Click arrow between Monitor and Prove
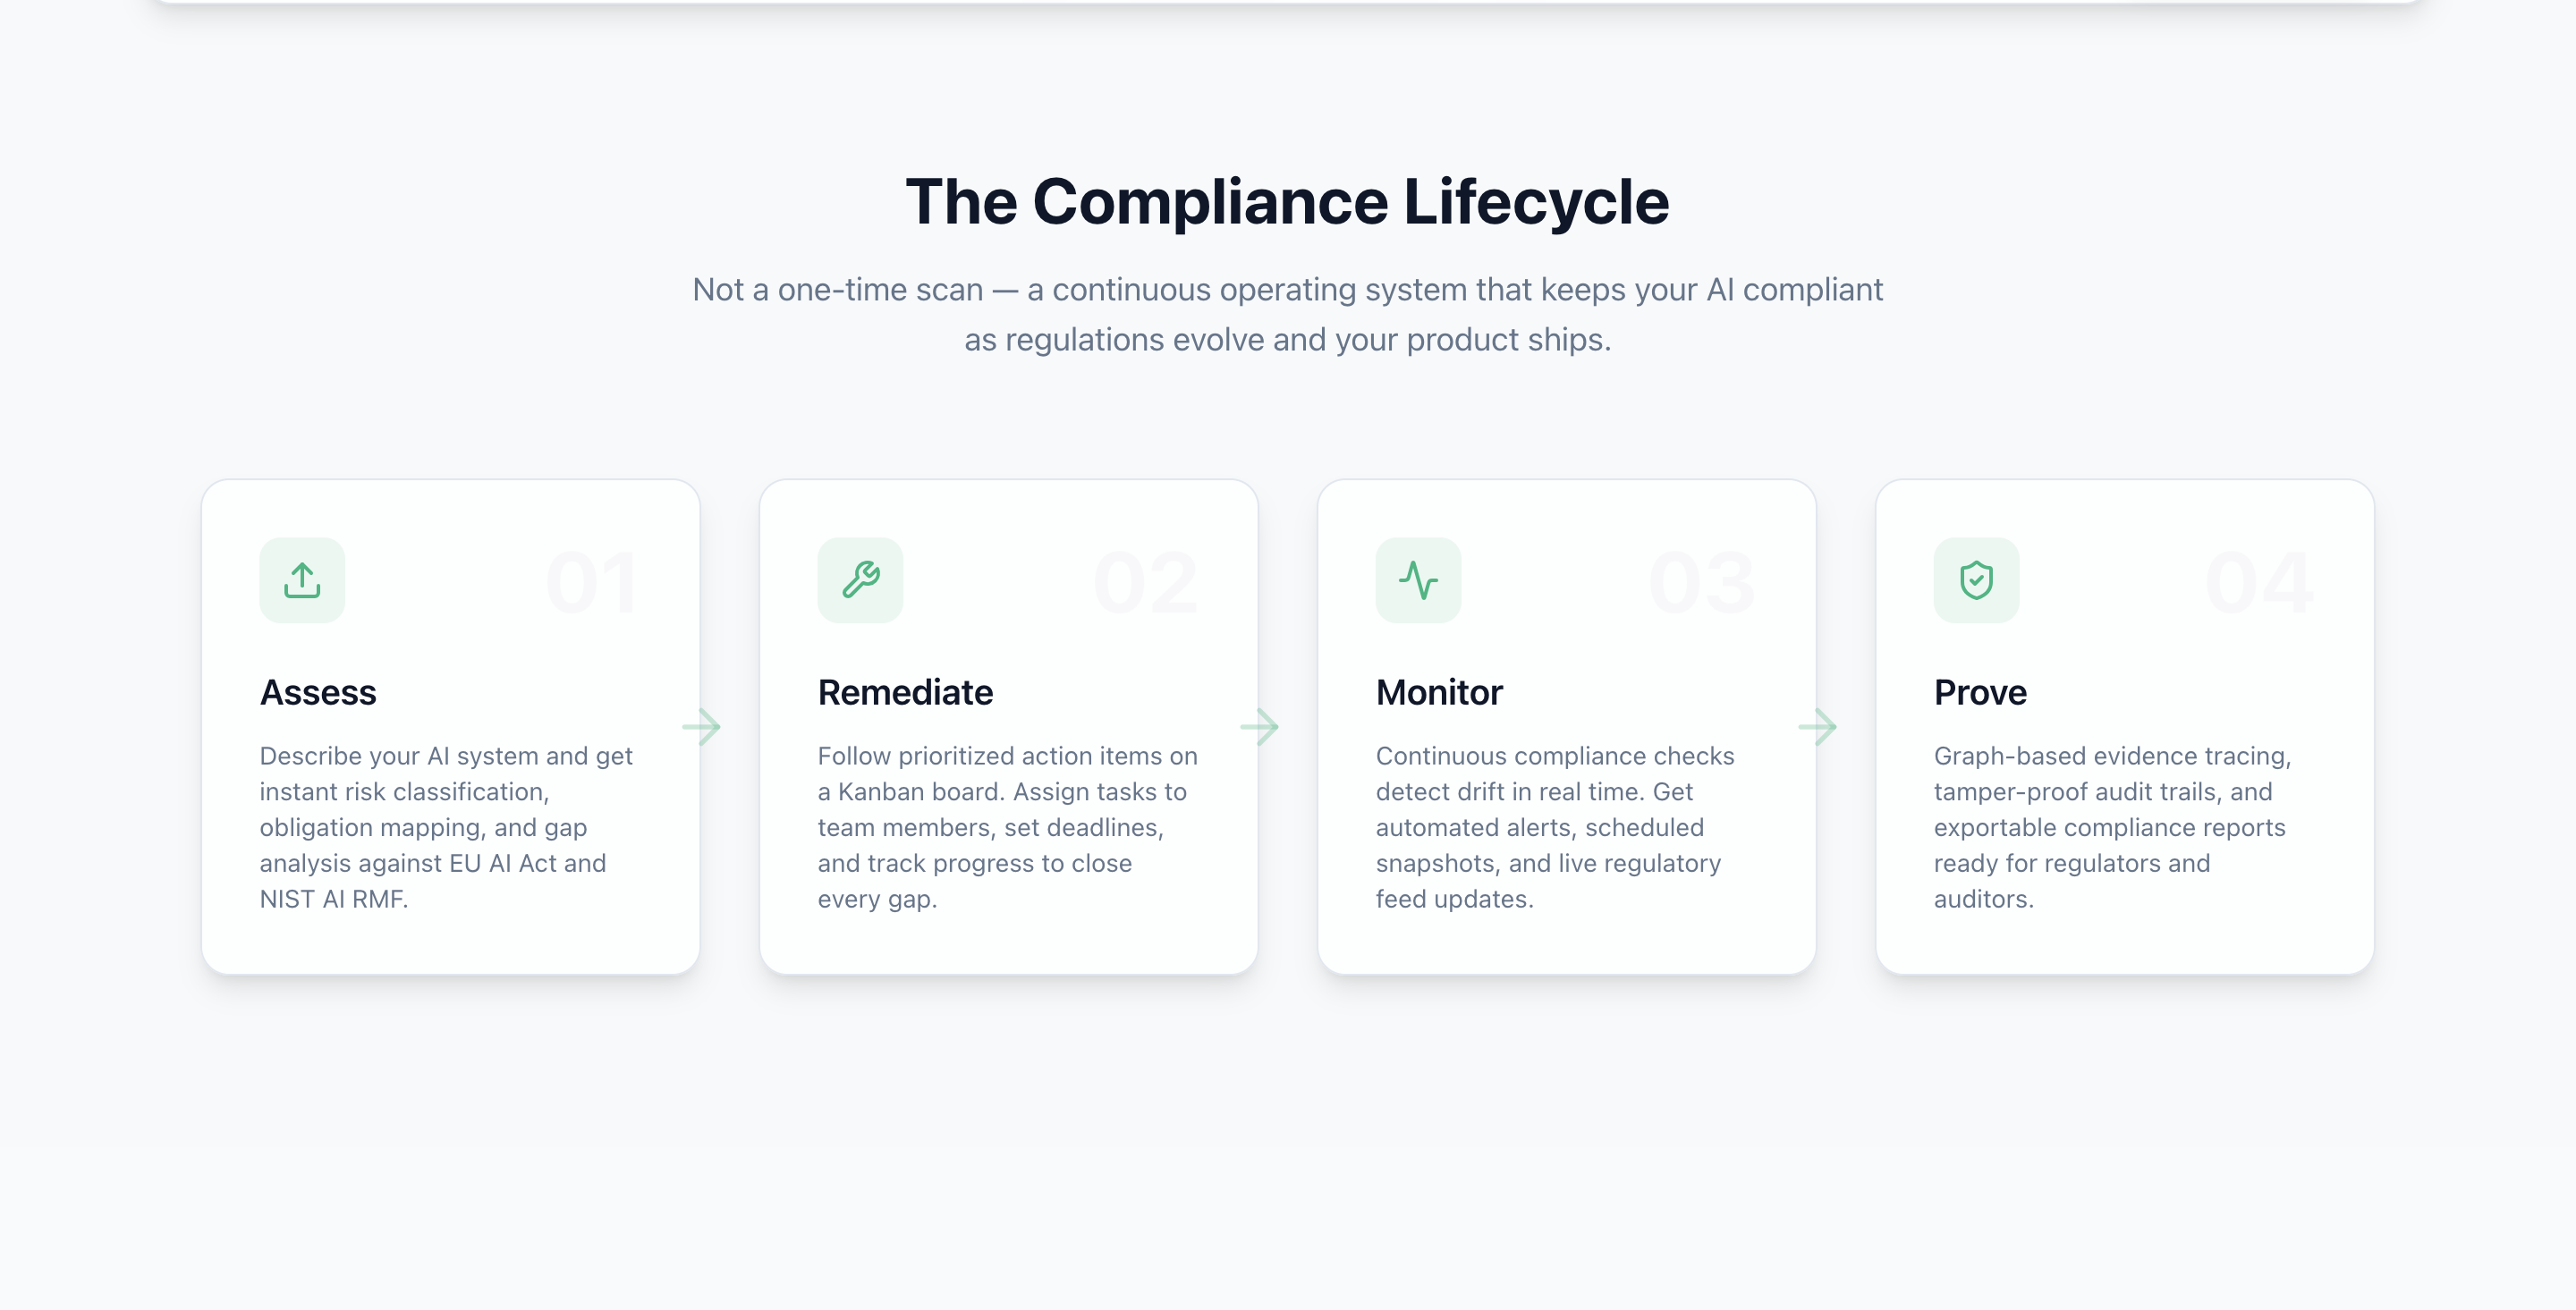This screenshot has width=2576, height=1310. coord(1818,727)
